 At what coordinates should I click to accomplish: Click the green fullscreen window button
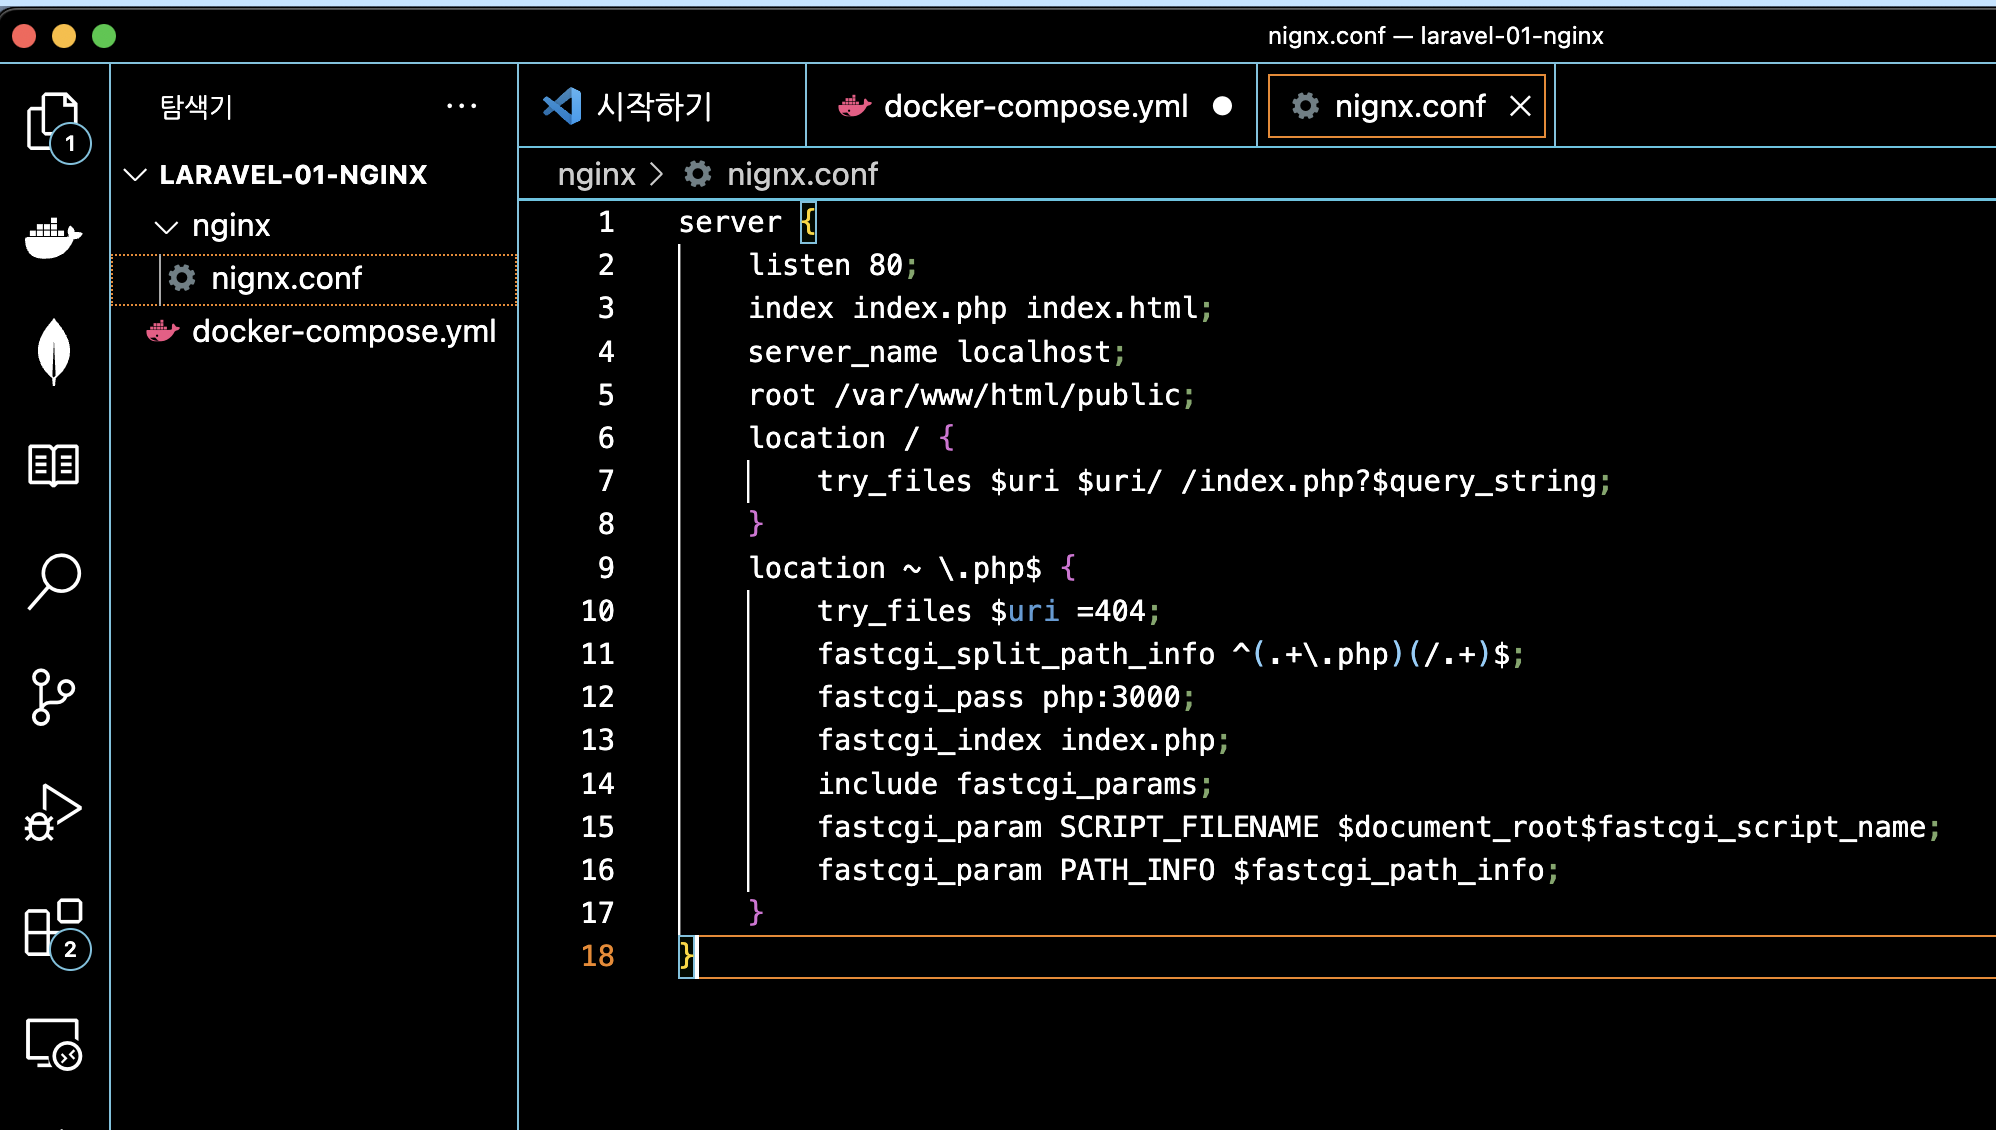tap(104, 36)
